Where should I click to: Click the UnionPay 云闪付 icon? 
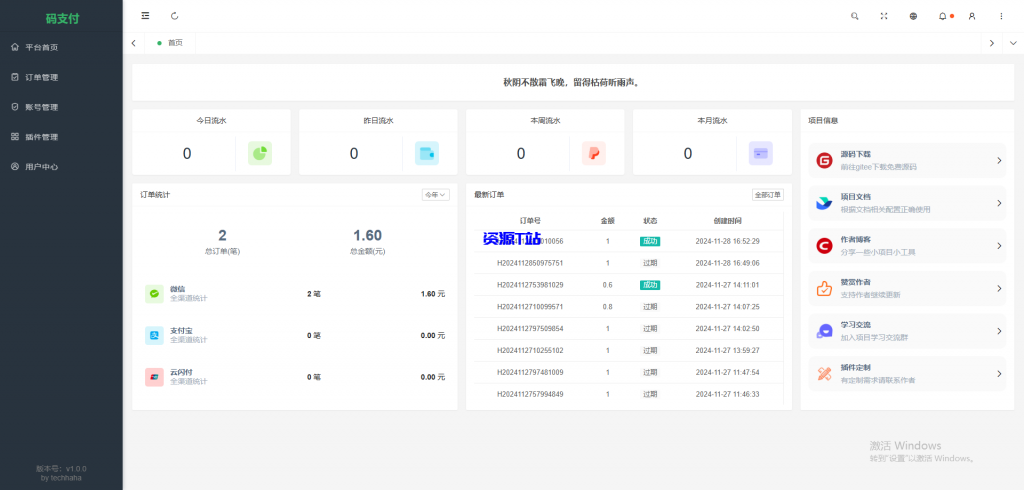tap(154, 377)
